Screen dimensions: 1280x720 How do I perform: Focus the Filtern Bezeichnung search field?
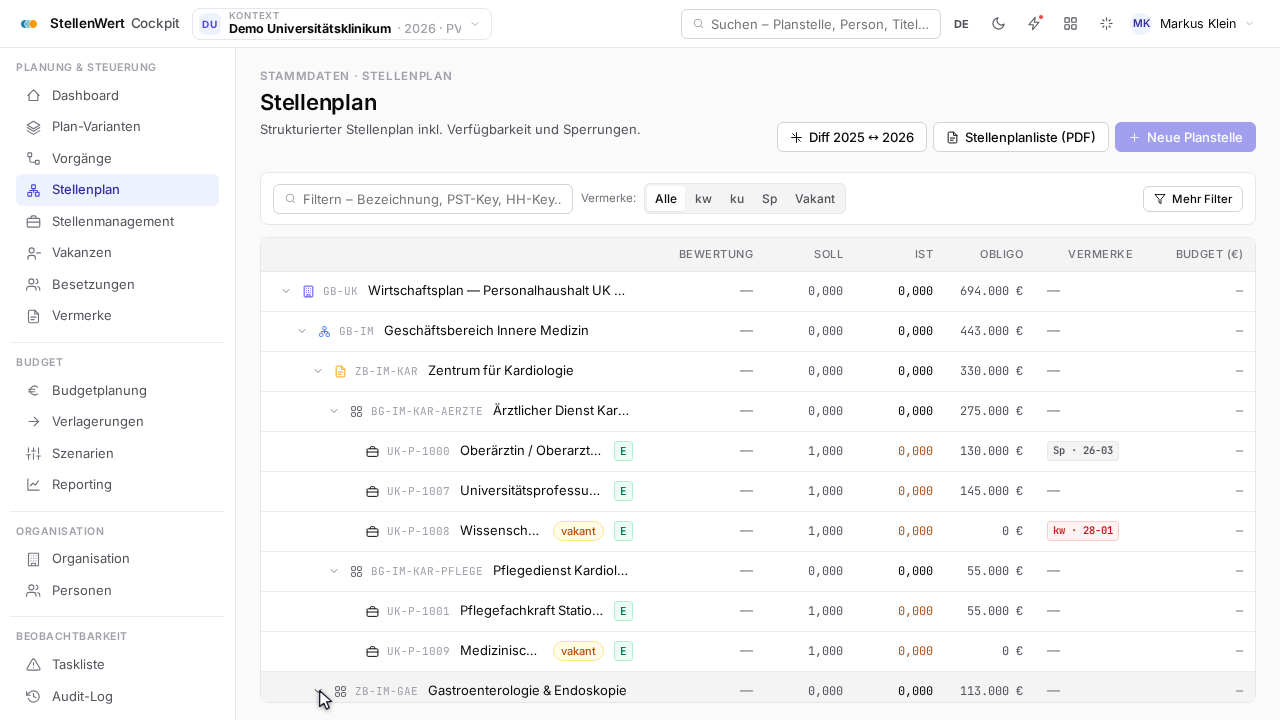pos(423,199)
